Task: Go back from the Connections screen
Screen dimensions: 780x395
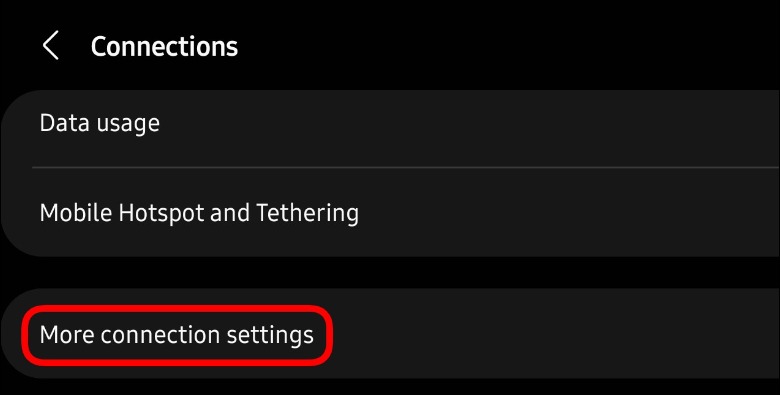Action: coord(50,45)
